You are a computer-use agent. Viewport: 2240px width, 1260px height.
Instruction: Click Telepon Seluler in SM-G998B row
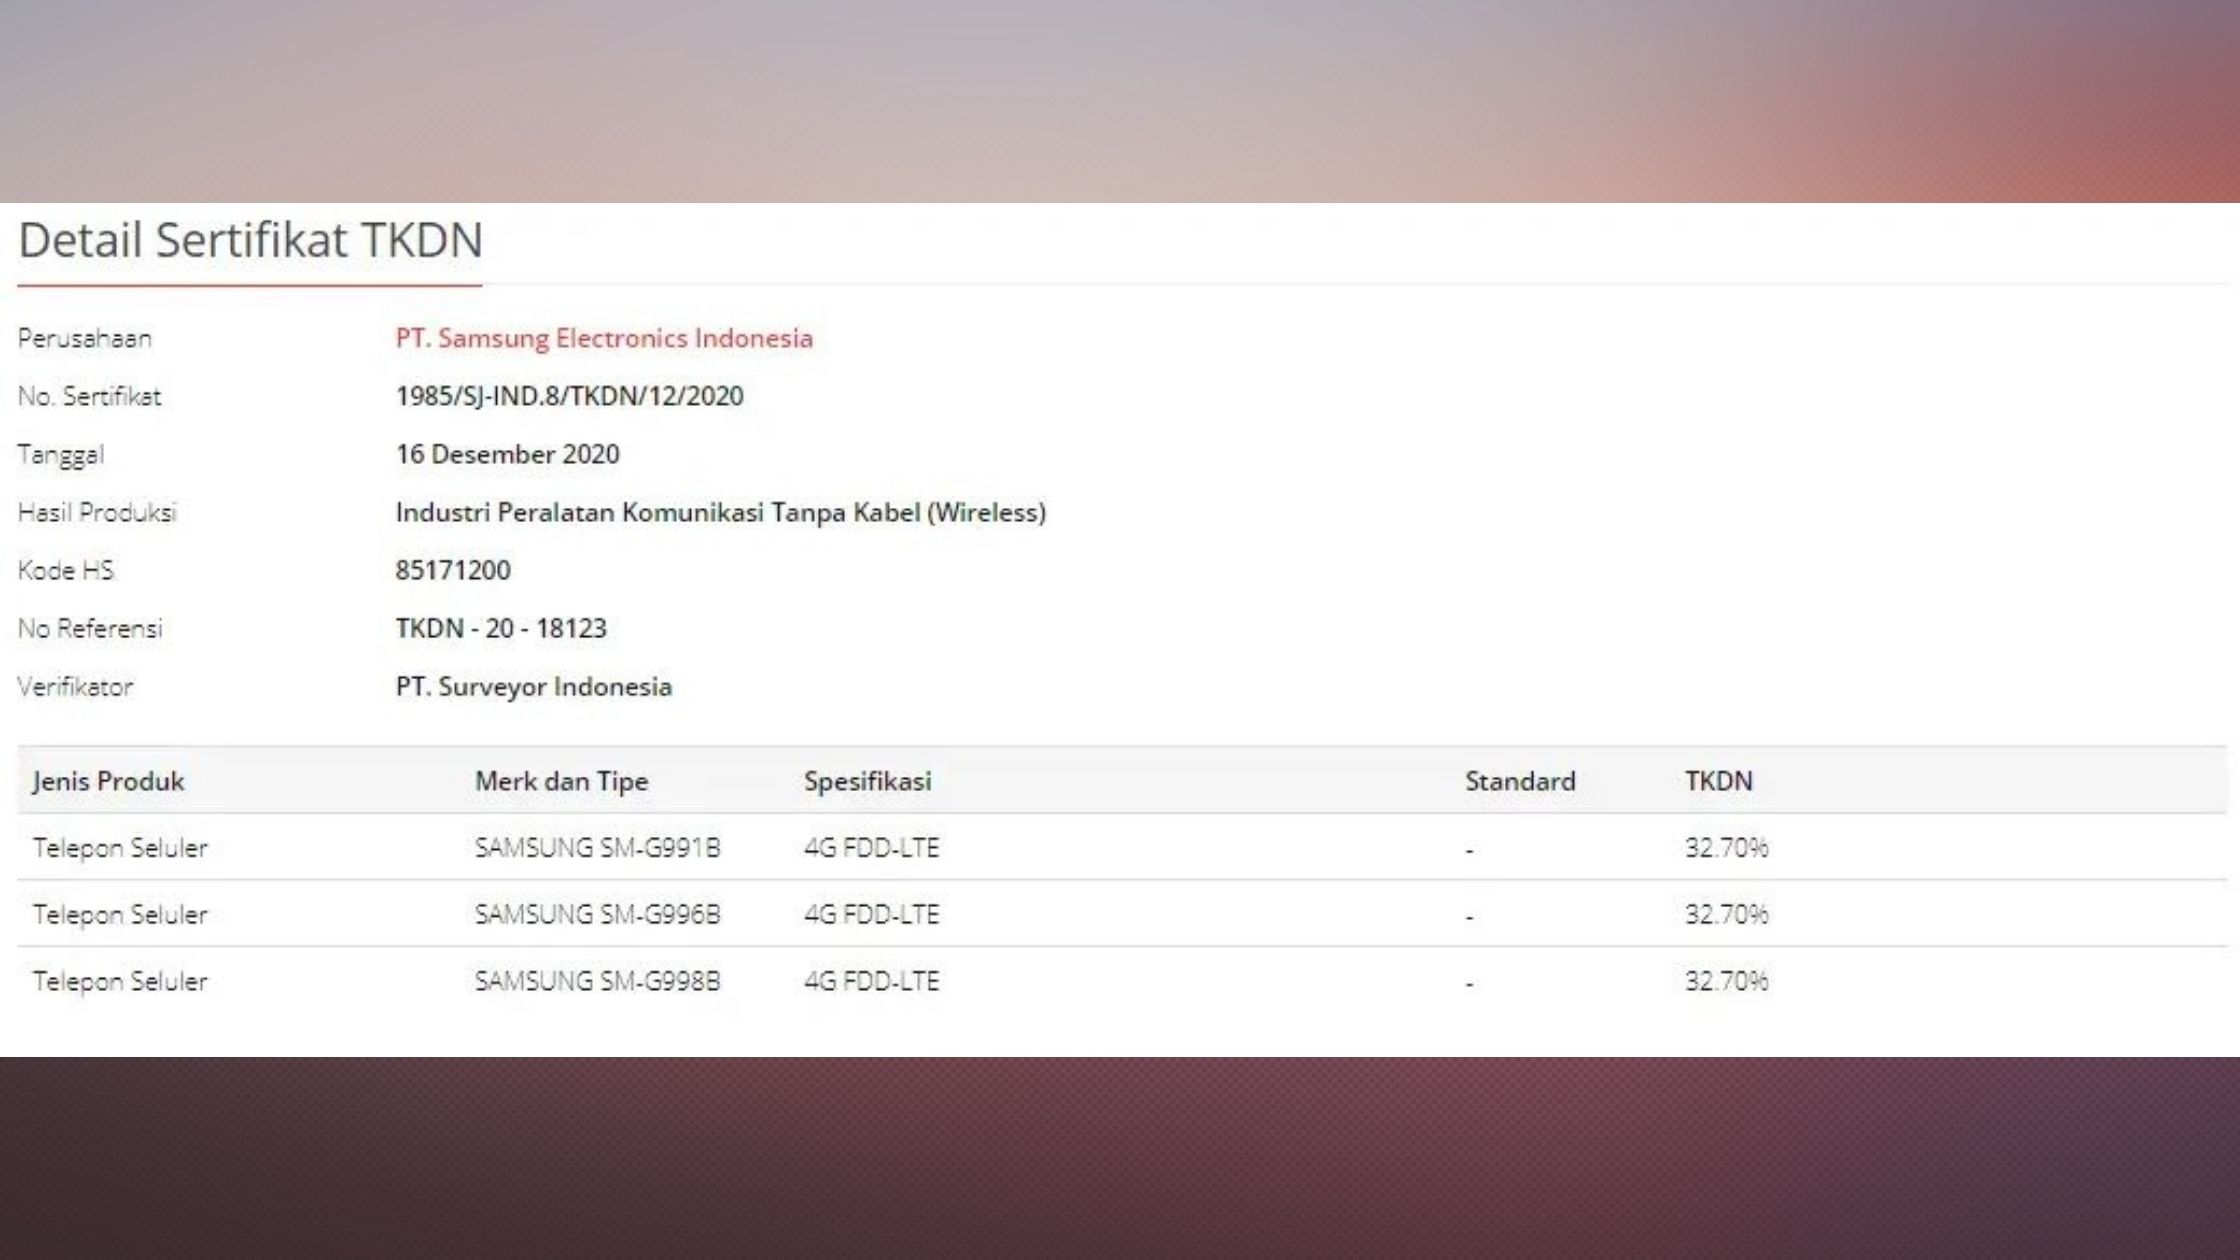[x=120, y=982]
